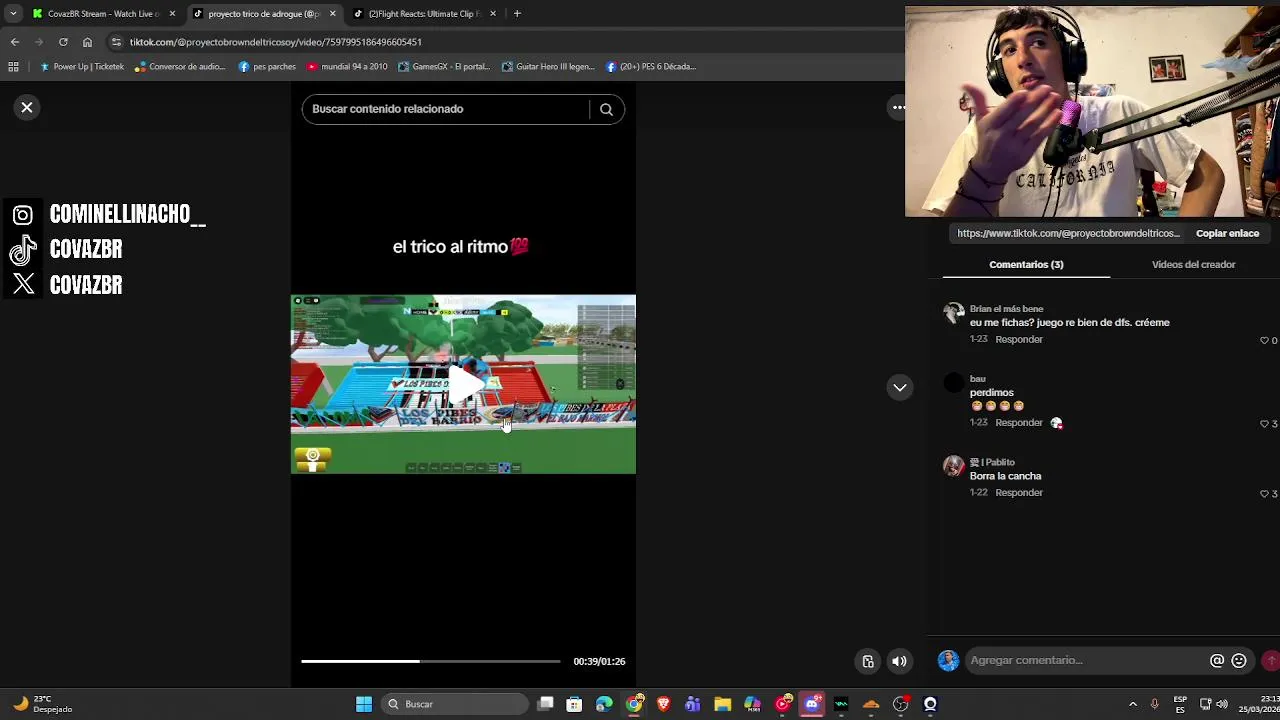Click the tiktok.com address bar URL
Image resolution: width=1280 pixels, height=720 pixels.
coord(275,42)
